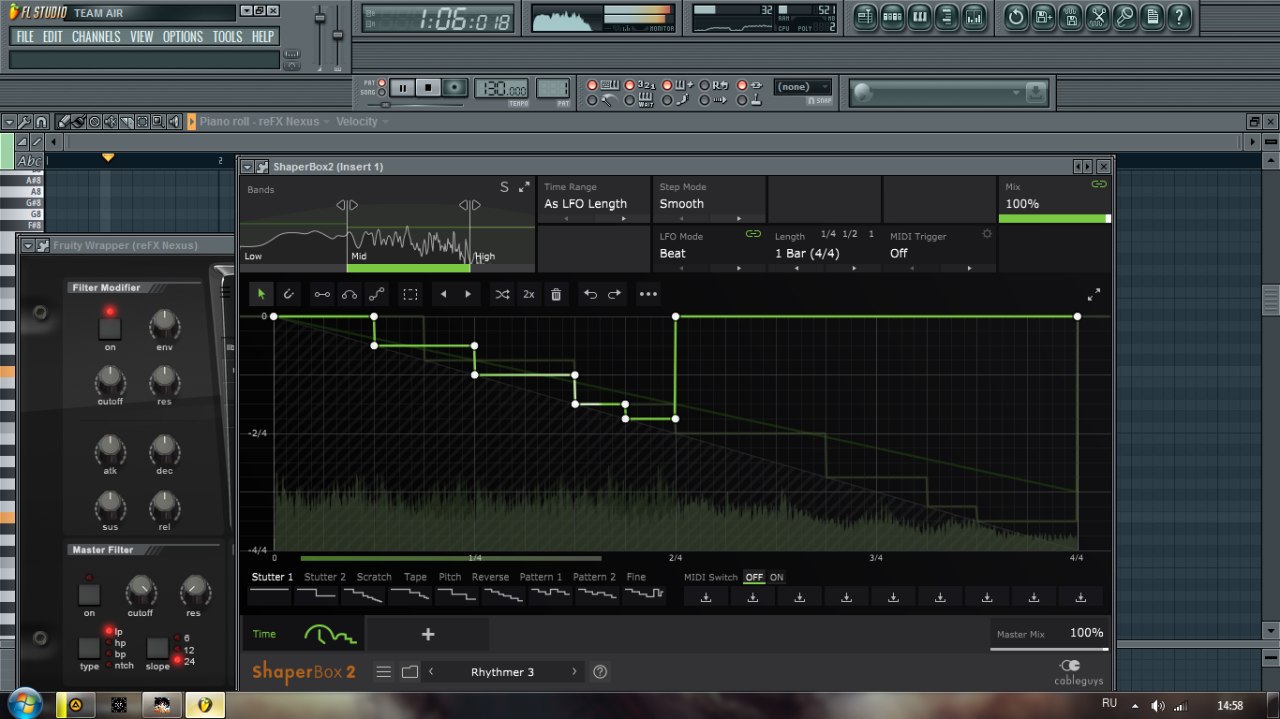
Task: Click the first MIDI Switch download slot
Action: pos(706,597)
